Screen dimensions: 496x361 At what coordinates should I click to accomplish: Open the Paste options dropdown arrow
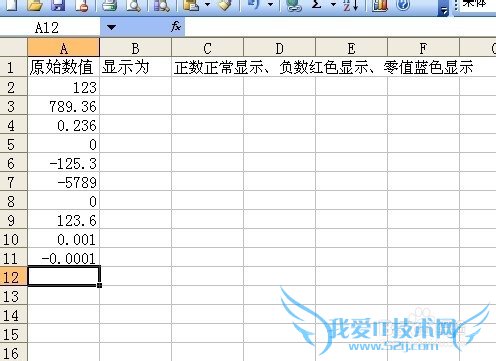tap(207, 4)
